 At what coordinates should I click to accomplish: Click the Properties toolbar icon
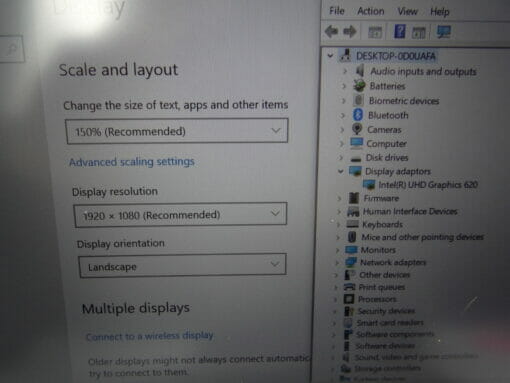pos(375,32)
